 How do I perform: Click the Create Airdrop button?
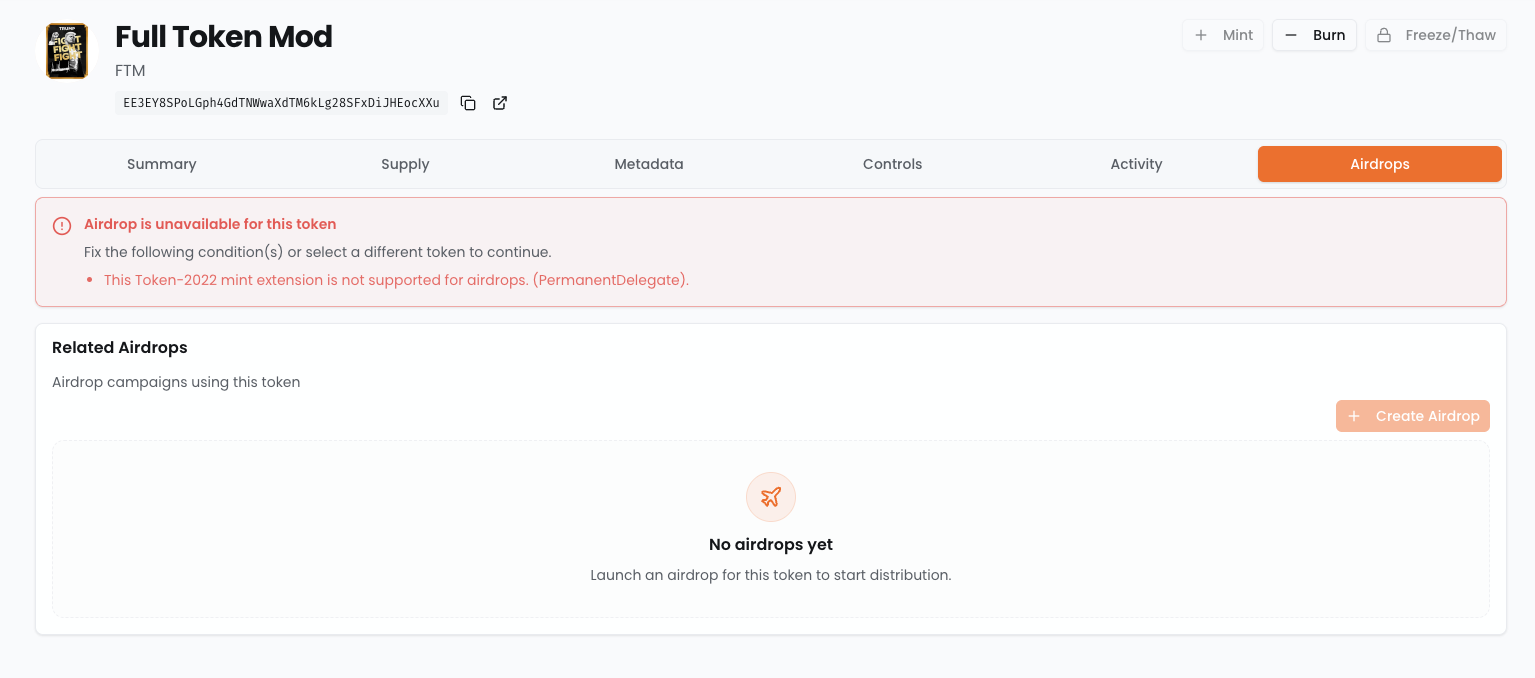pos(1412,416)
